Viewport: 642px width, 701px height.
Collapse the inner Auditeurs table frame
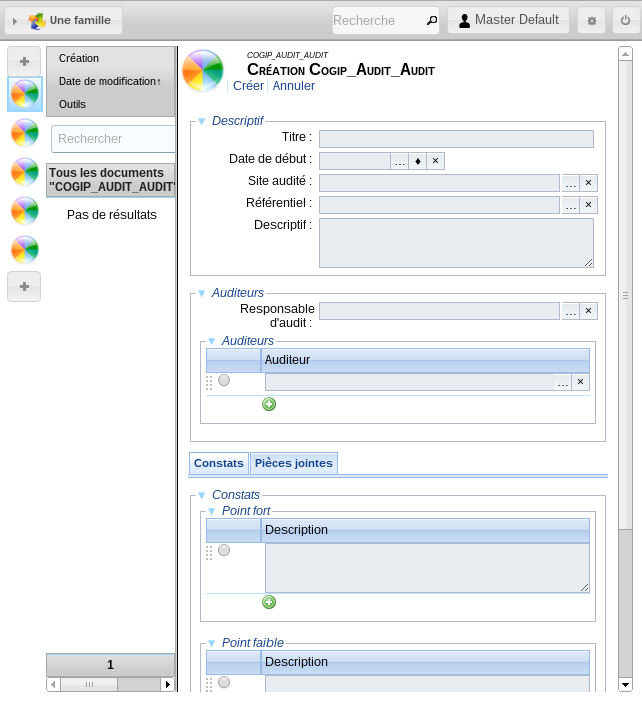(211, 341)
